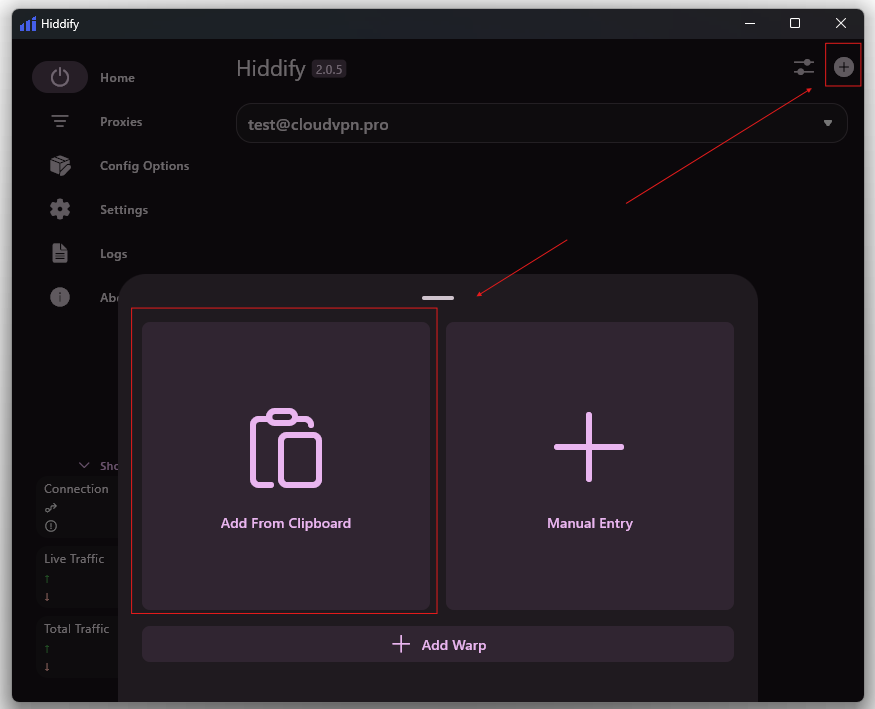This screenshot has height=709, width=875.
Task: Click the dropdown arrow in profile selector
Action: click(x=828, y=123)
